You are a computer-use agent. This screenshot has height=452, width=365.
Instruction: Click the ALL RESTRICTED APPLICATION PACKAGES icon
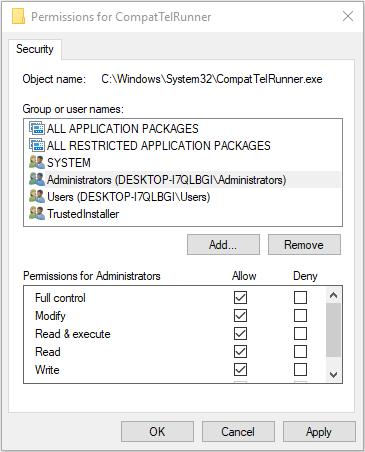pos(37,145)
